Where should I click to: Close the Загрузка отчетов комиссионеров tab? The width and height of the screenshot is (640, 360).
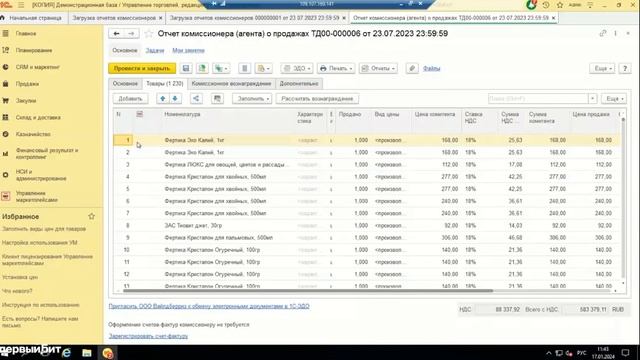[160, 18]
